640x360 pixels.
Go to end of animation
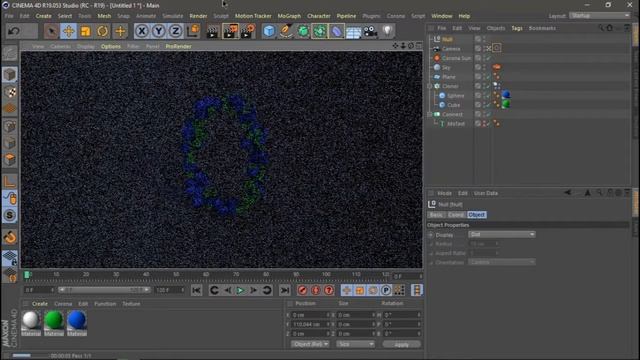(x=284, y=290)
